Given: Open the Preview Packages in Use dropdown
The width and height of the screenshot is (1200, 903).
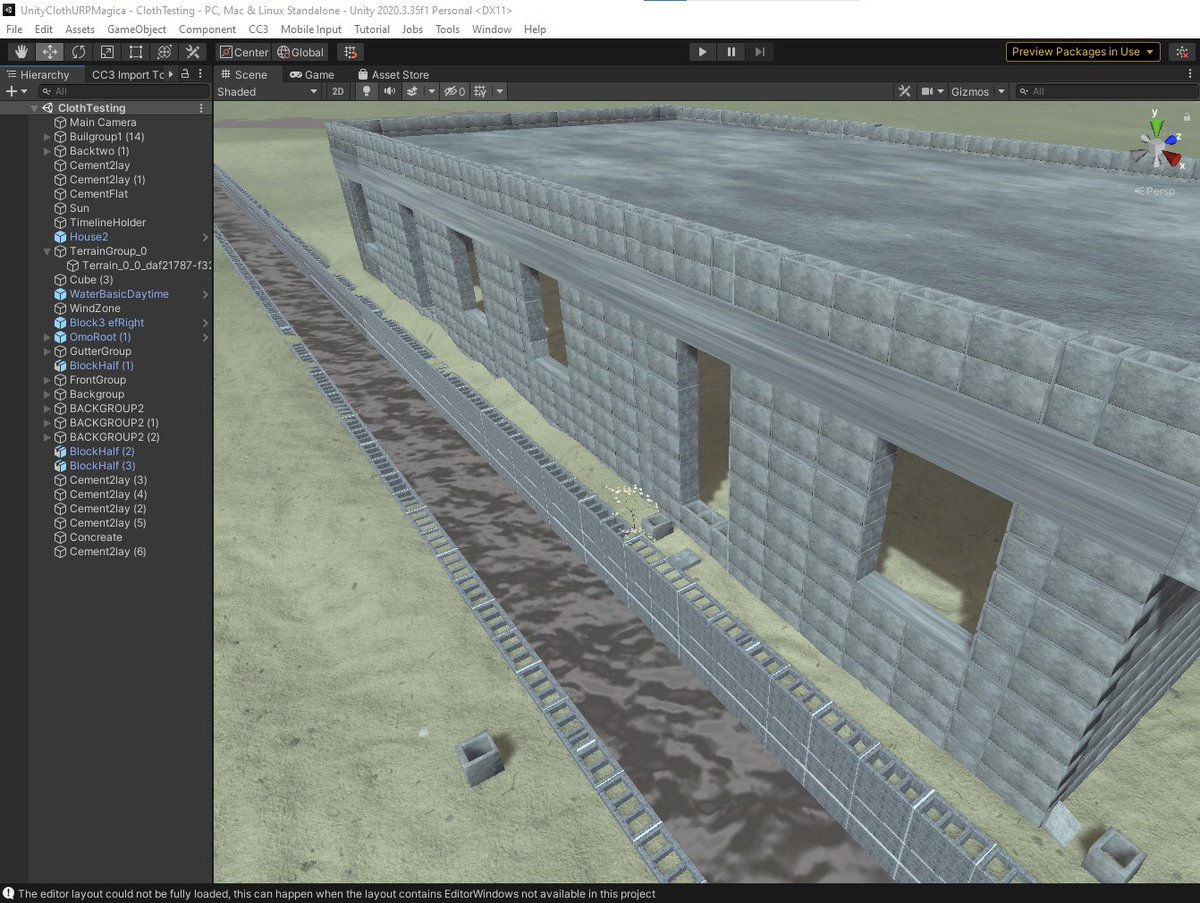Looking at the screenshot, I should [x=1083, y=52].
